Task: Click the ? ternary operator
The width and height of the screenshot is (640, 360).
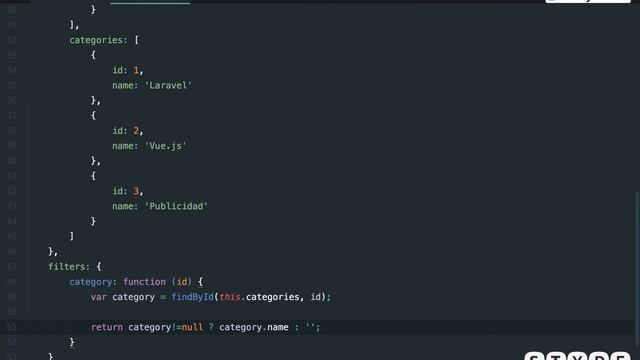Action: [211, 327]
